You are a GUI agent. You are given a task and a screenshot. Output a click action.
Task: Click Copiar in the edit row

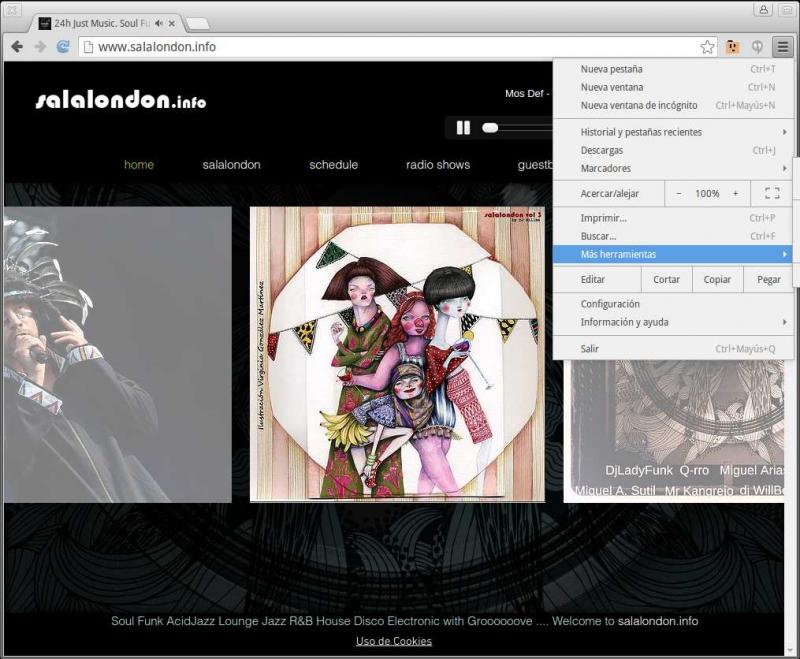pyautogui.click(x=717, y=280)
